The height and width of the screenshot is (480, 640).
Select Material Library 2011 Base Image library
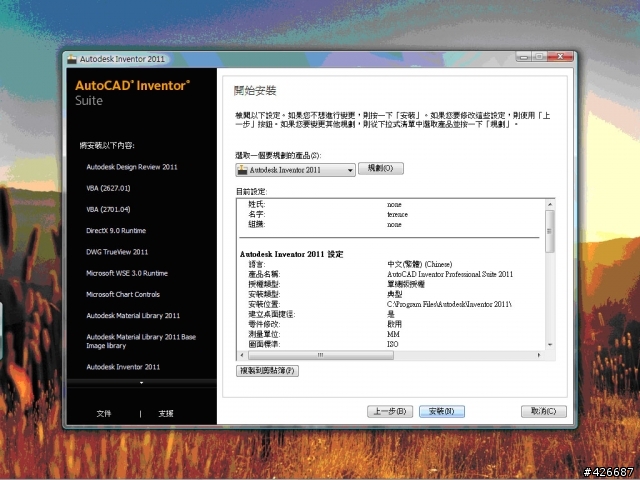(x=141, y=341)
